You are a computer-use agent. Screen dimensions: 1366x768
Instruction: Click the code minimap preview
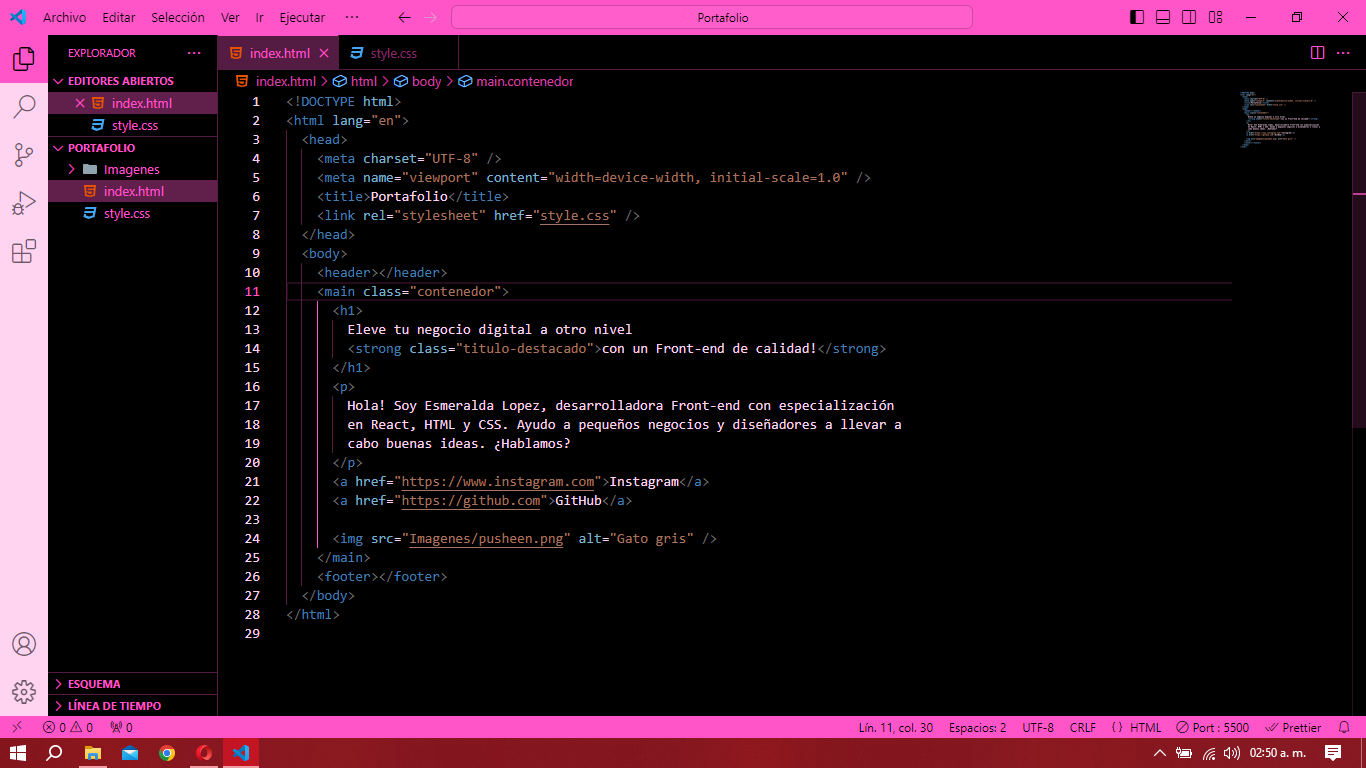(1282, 120)
